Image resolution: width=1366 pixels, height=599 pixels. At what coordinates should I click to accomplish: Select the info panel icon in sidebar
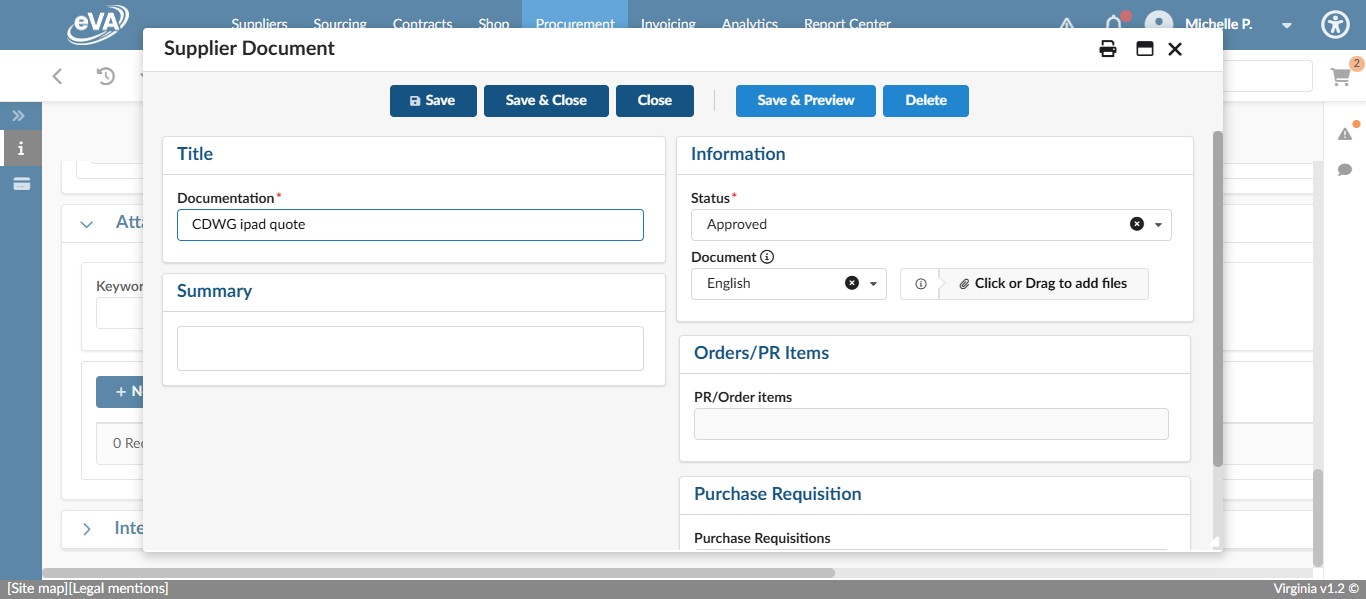click(x=18, y=148)
